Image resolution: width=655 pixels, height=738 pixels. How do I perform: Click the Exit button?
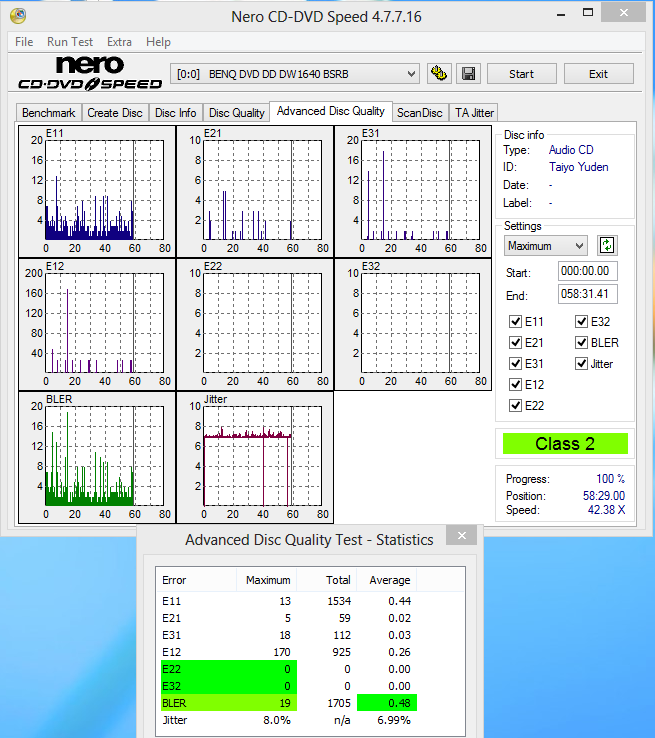click(x=598, y=74)
